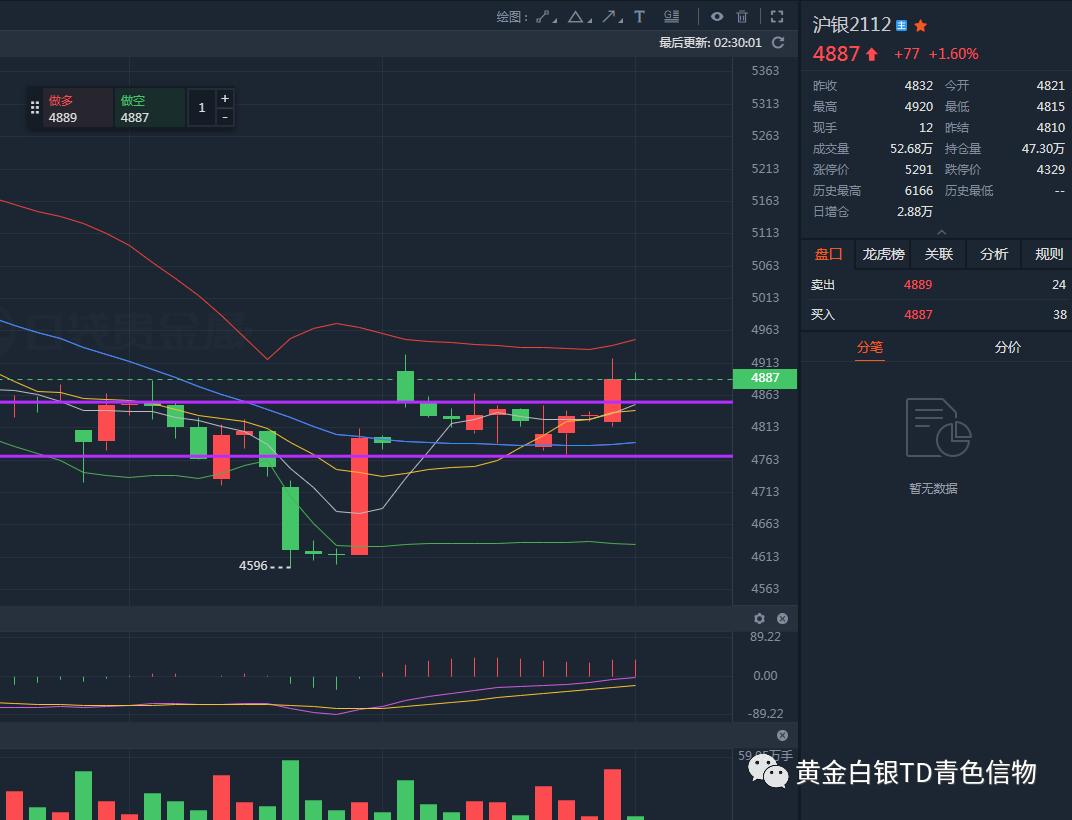
Task: Refresh the last-update quote data
Action: tap(778, 43)
